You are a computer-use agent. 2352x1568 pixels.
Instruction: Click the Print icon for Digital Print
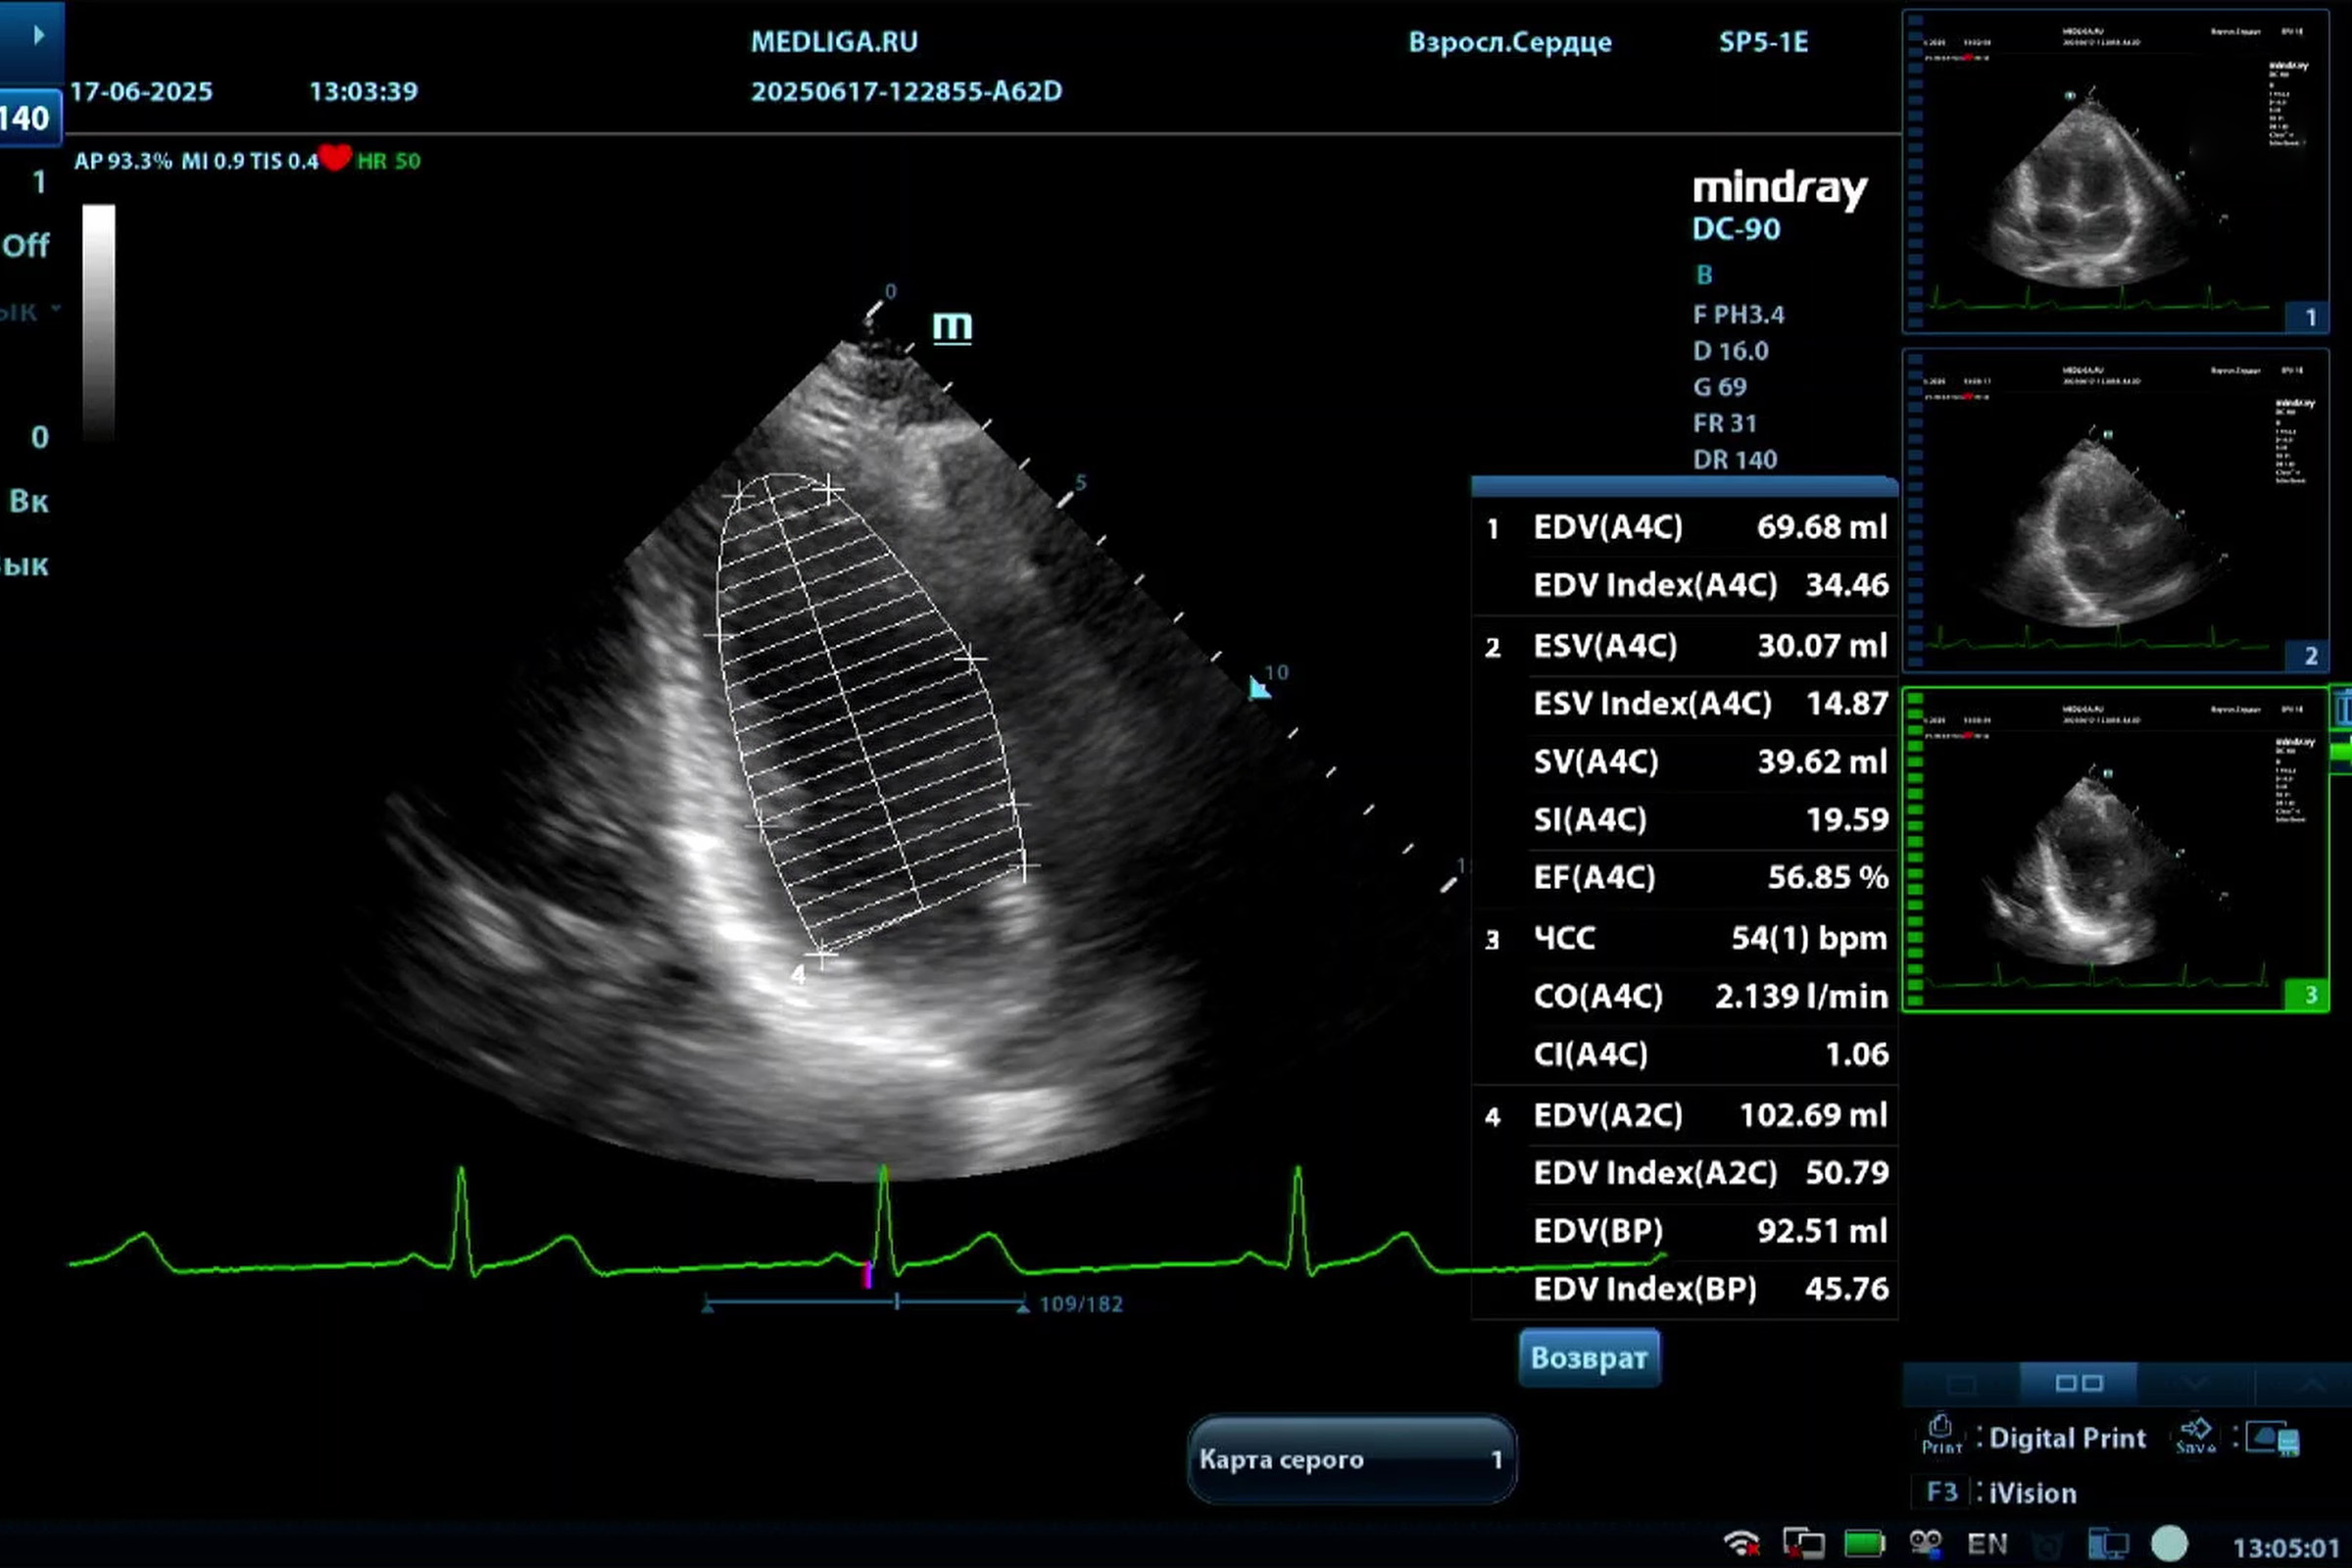(1940, 1434)
